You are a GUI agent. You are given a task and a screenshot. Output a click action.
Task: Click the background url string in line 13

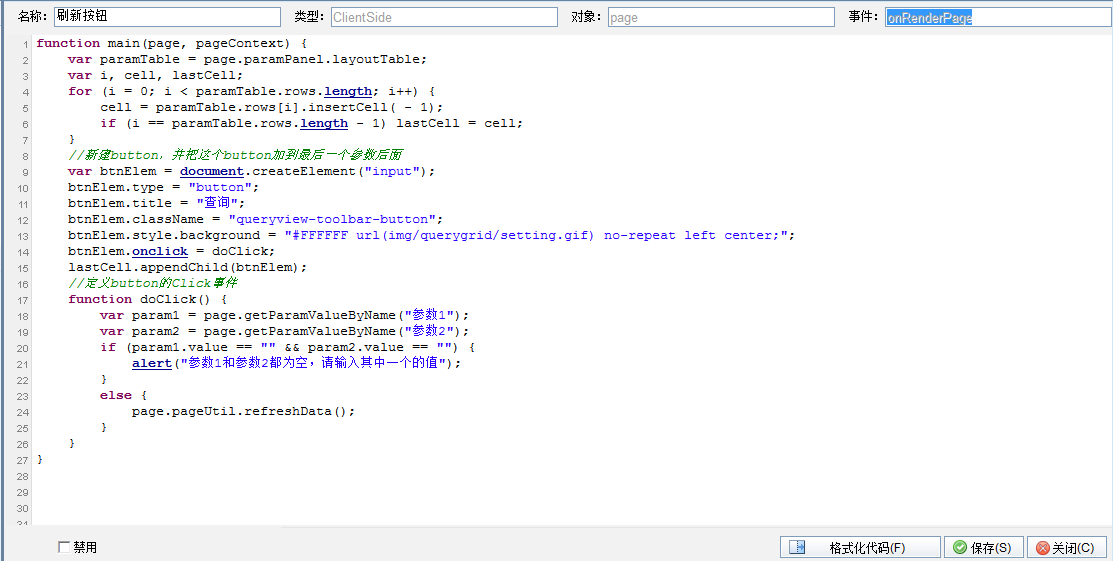pos(536,235)
